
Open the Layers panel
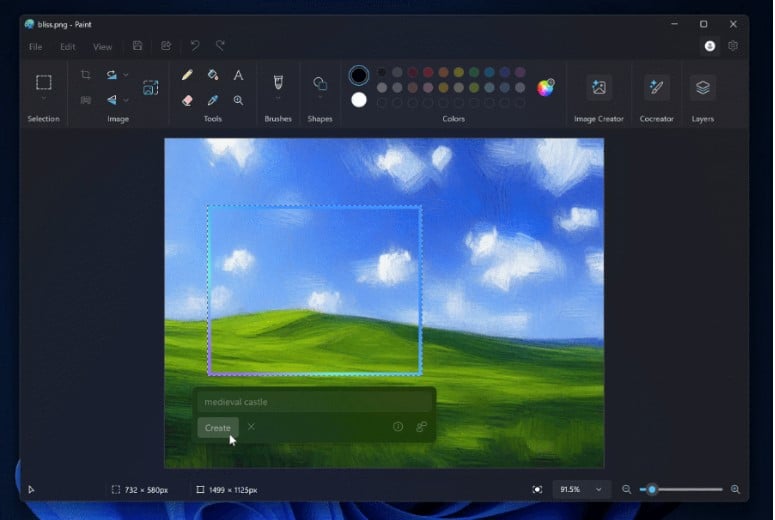tap(702, 87)
